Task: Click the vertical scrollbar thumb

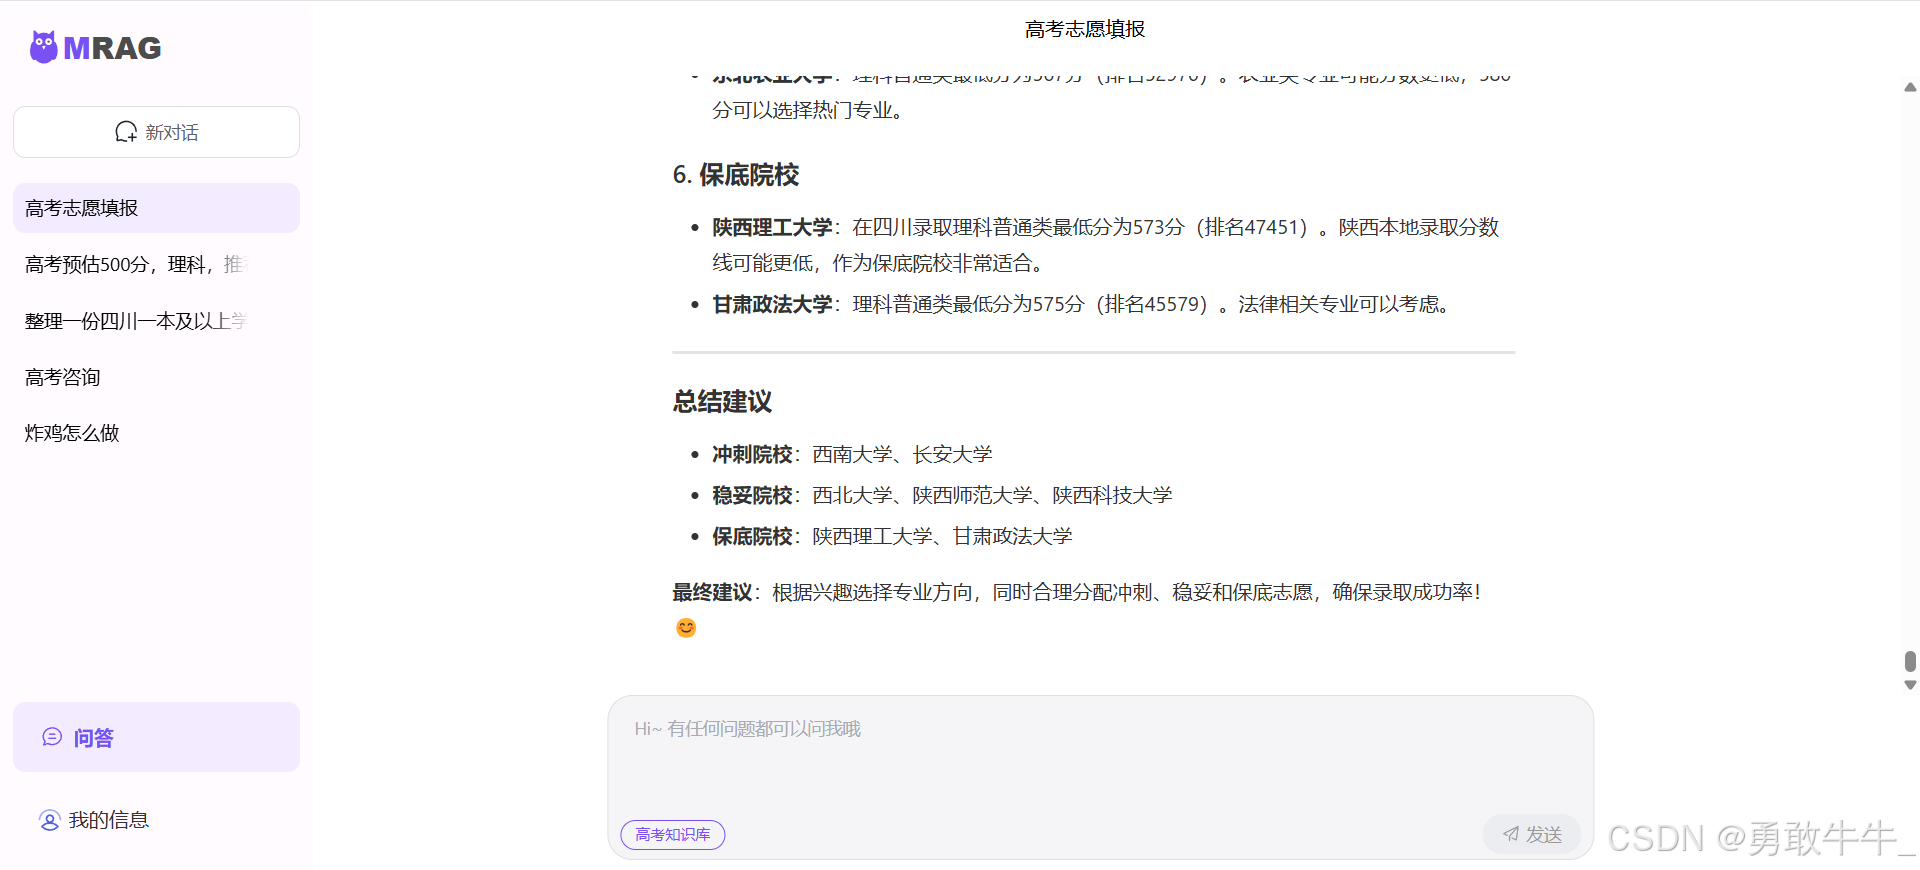Action: (1910, 661)
